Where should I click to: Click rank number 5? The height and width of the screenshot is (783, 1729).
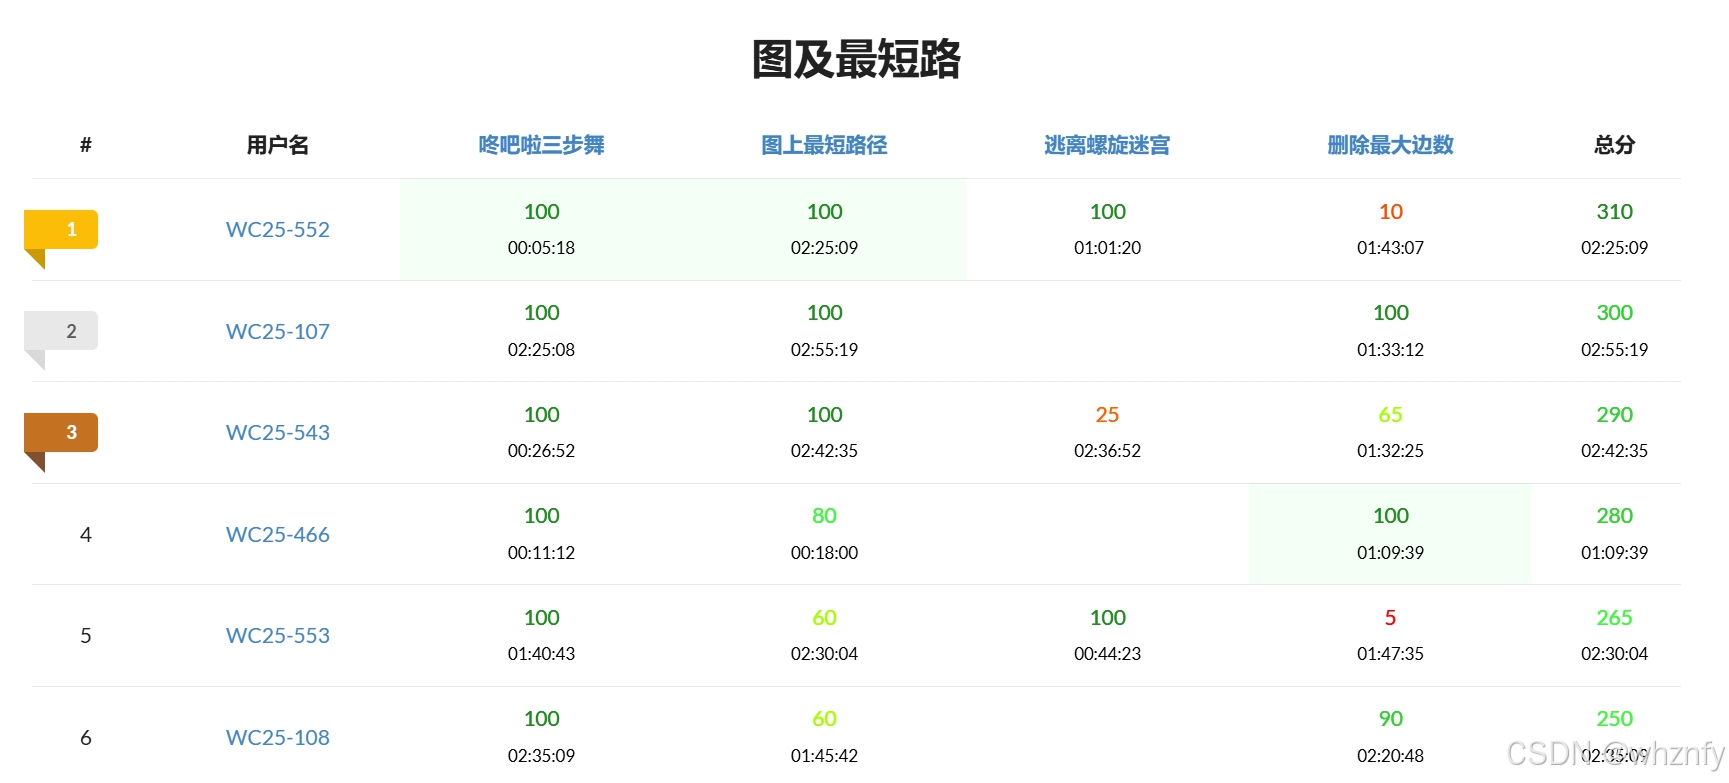coord(86,636)
